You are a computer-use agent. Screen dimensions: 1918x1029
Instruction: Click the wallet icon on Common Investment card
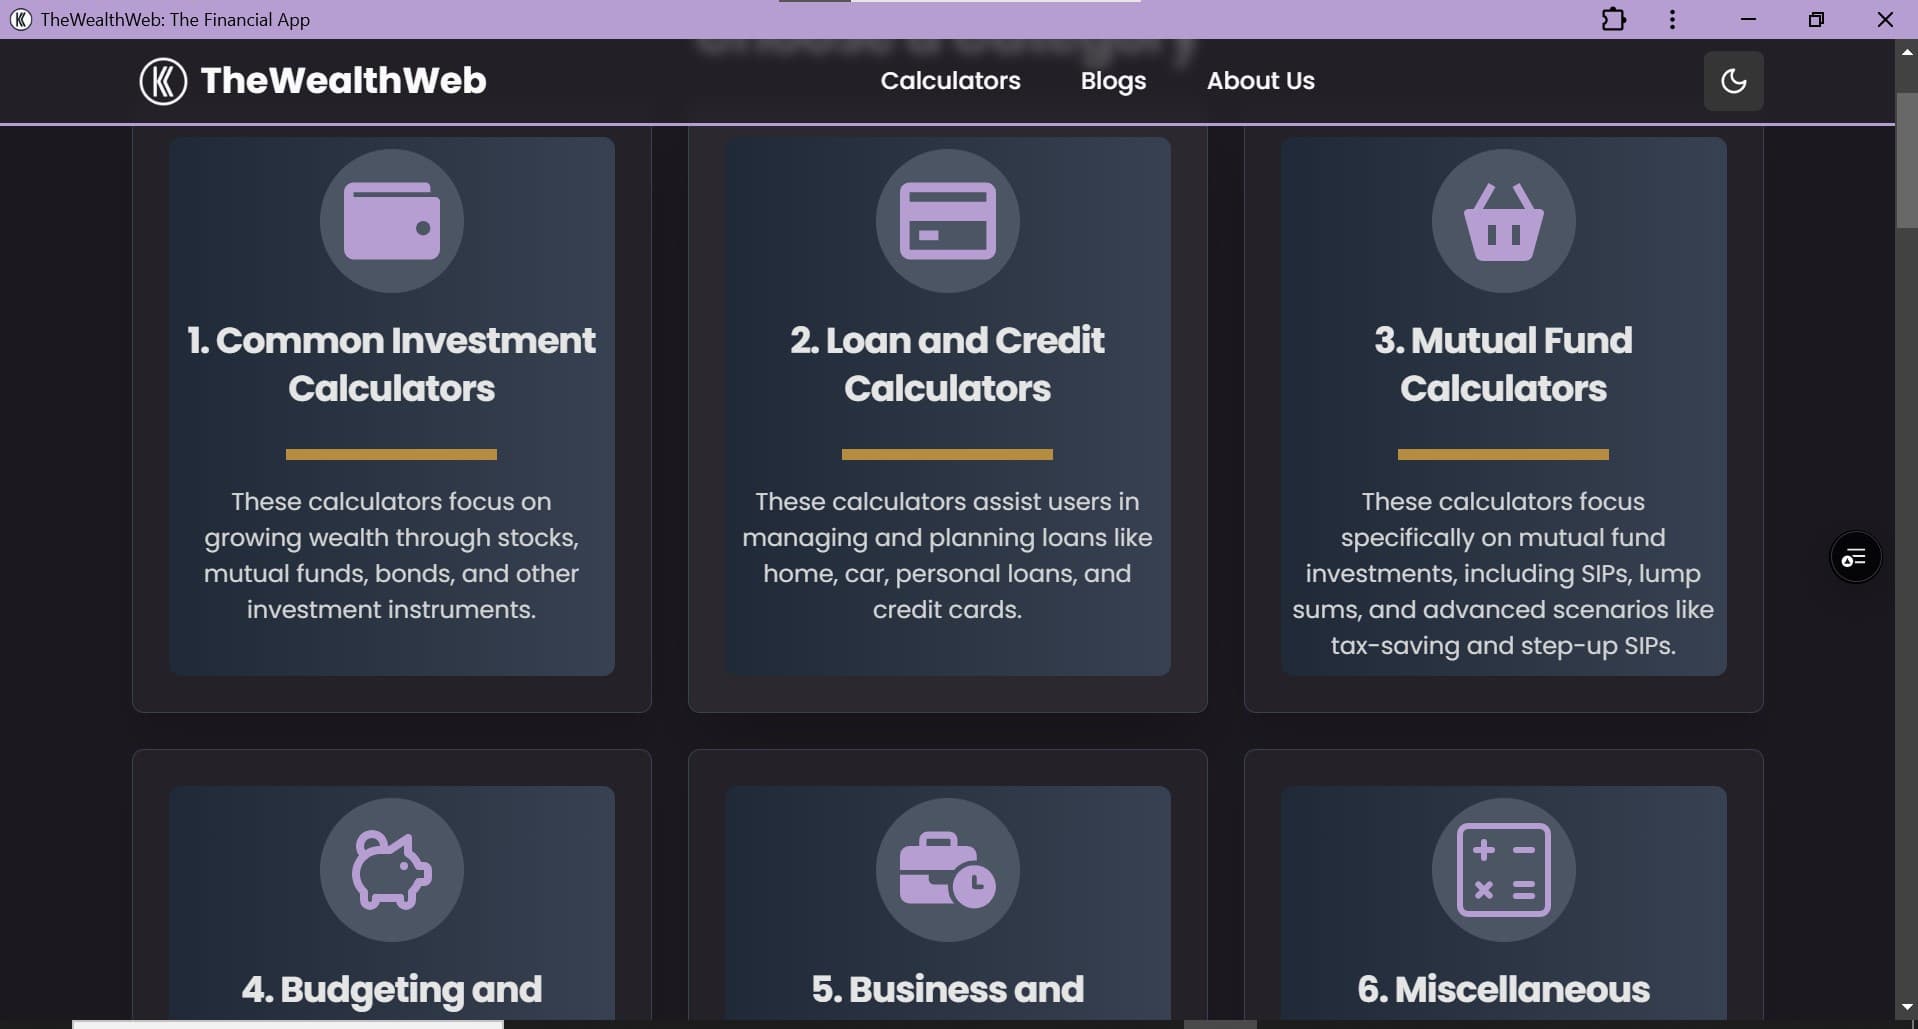[390, 220]
